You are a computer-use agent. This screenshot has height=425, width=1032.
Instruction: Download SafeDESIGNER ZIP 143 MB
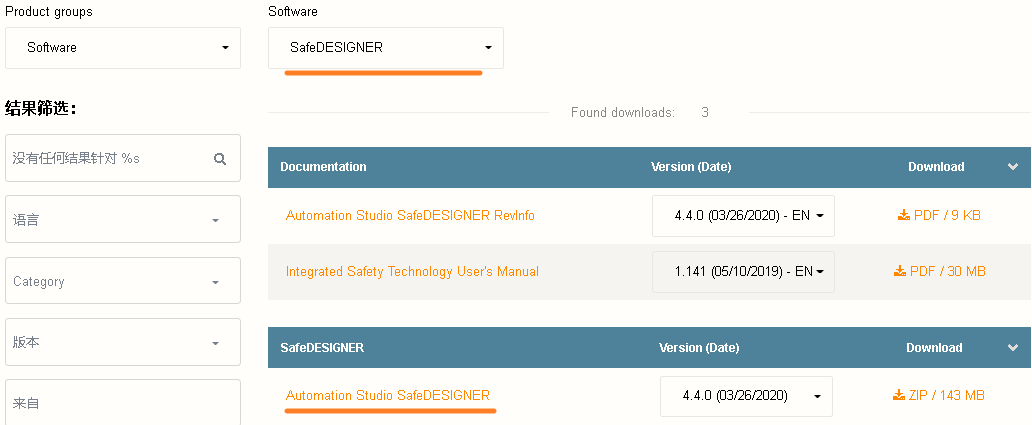[939, 395]
